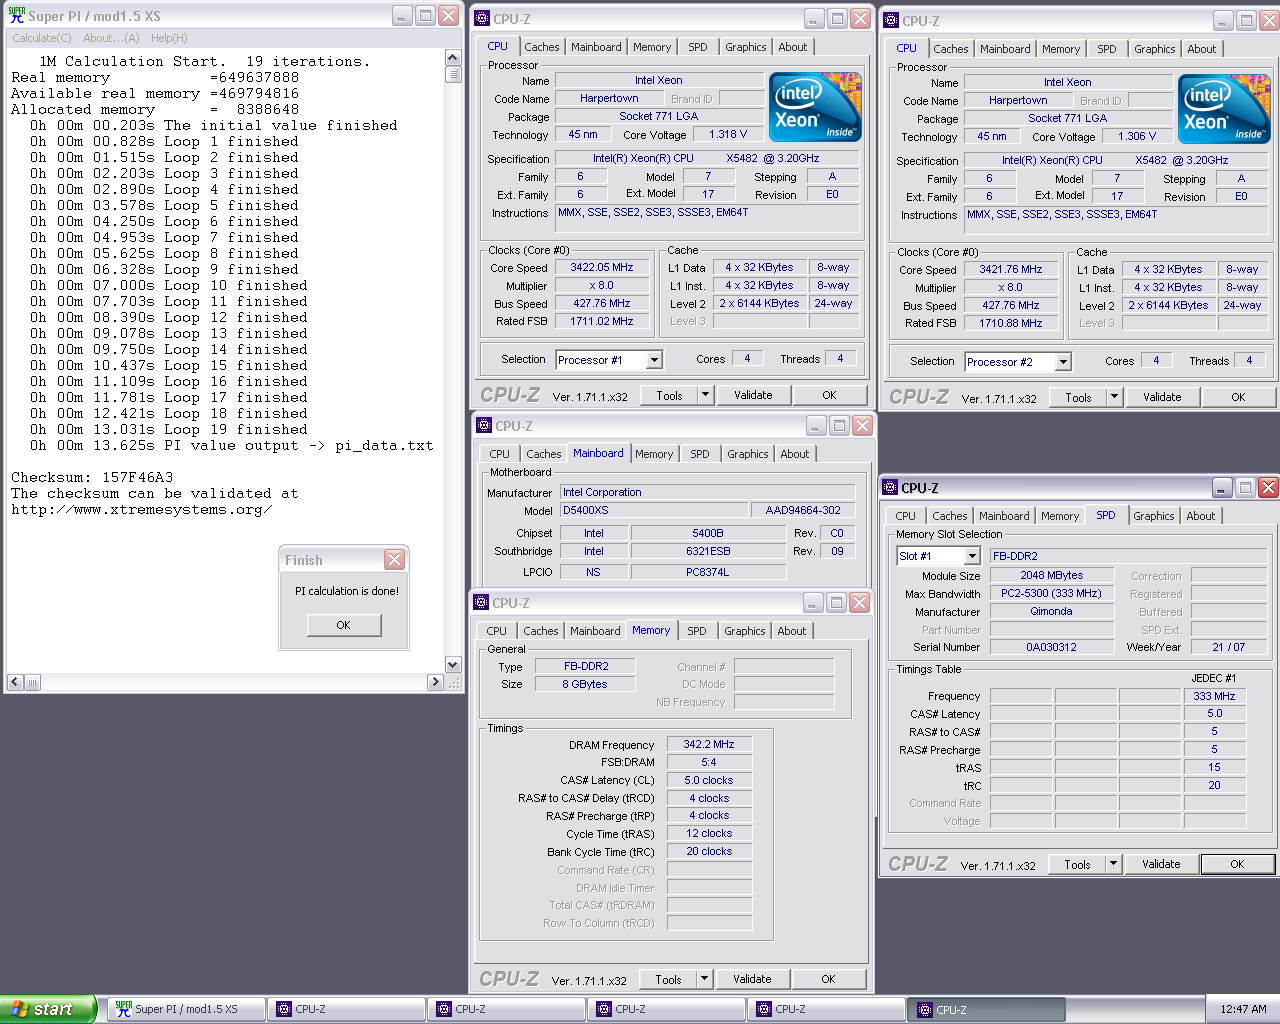Image resolution: width=1280 pixels, height=1024 pixels.
Task: Click the Core Speed value 3422.05 MHz
Action: point(602,268)
